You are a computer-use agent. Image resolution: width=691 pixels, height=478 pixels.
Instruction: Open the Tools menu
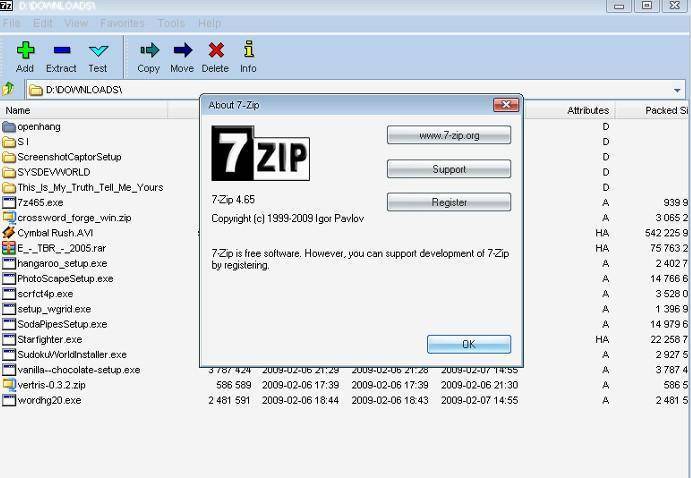[171, 23]
